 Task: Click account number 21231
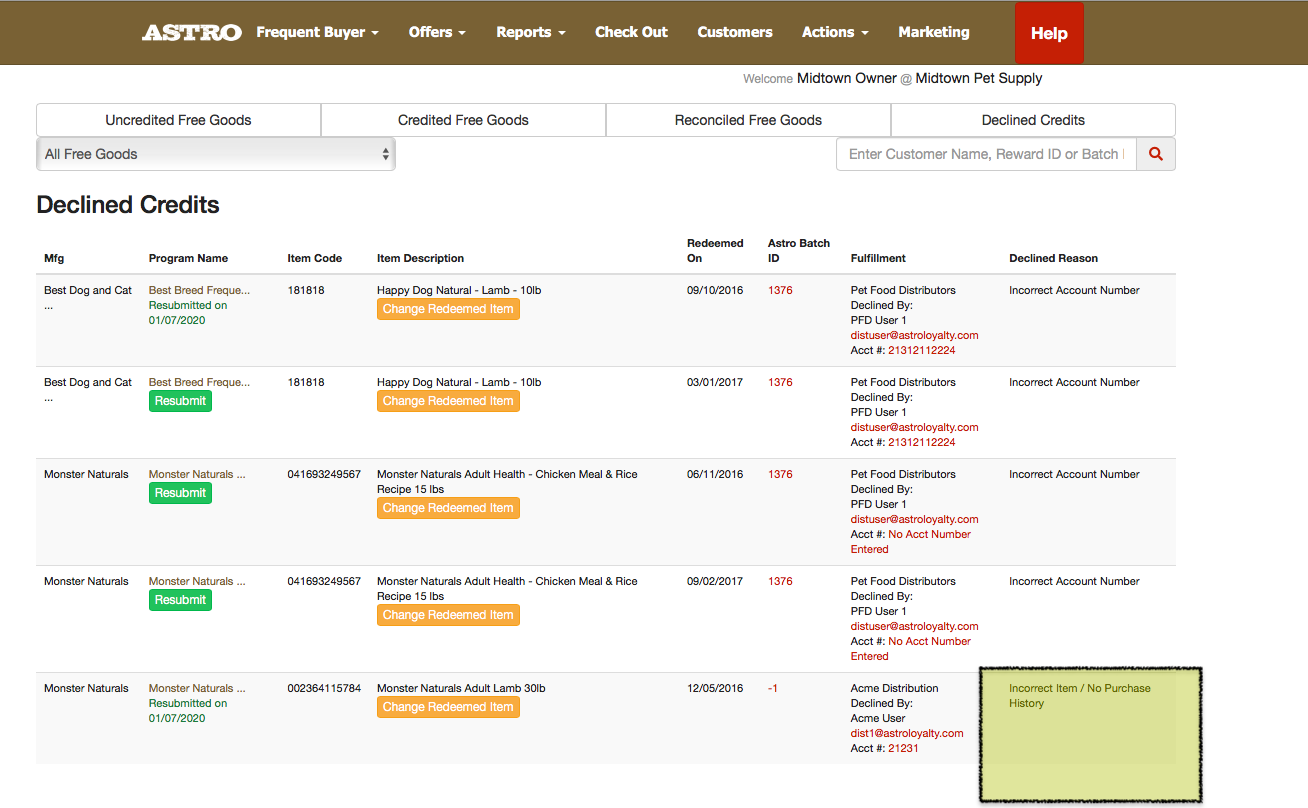pyautogui.click(x=903, y=748)
